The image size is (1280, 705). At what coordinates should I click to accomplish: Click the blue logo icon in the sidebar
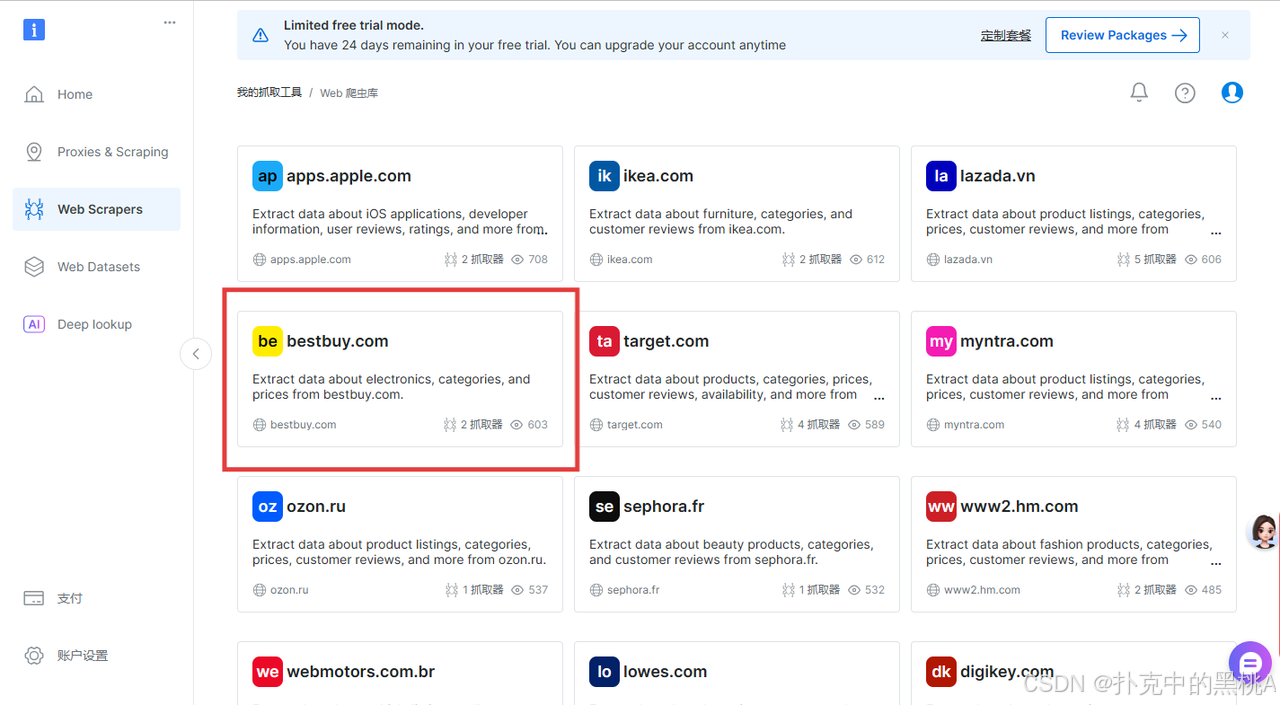click(x=34, y=29)
